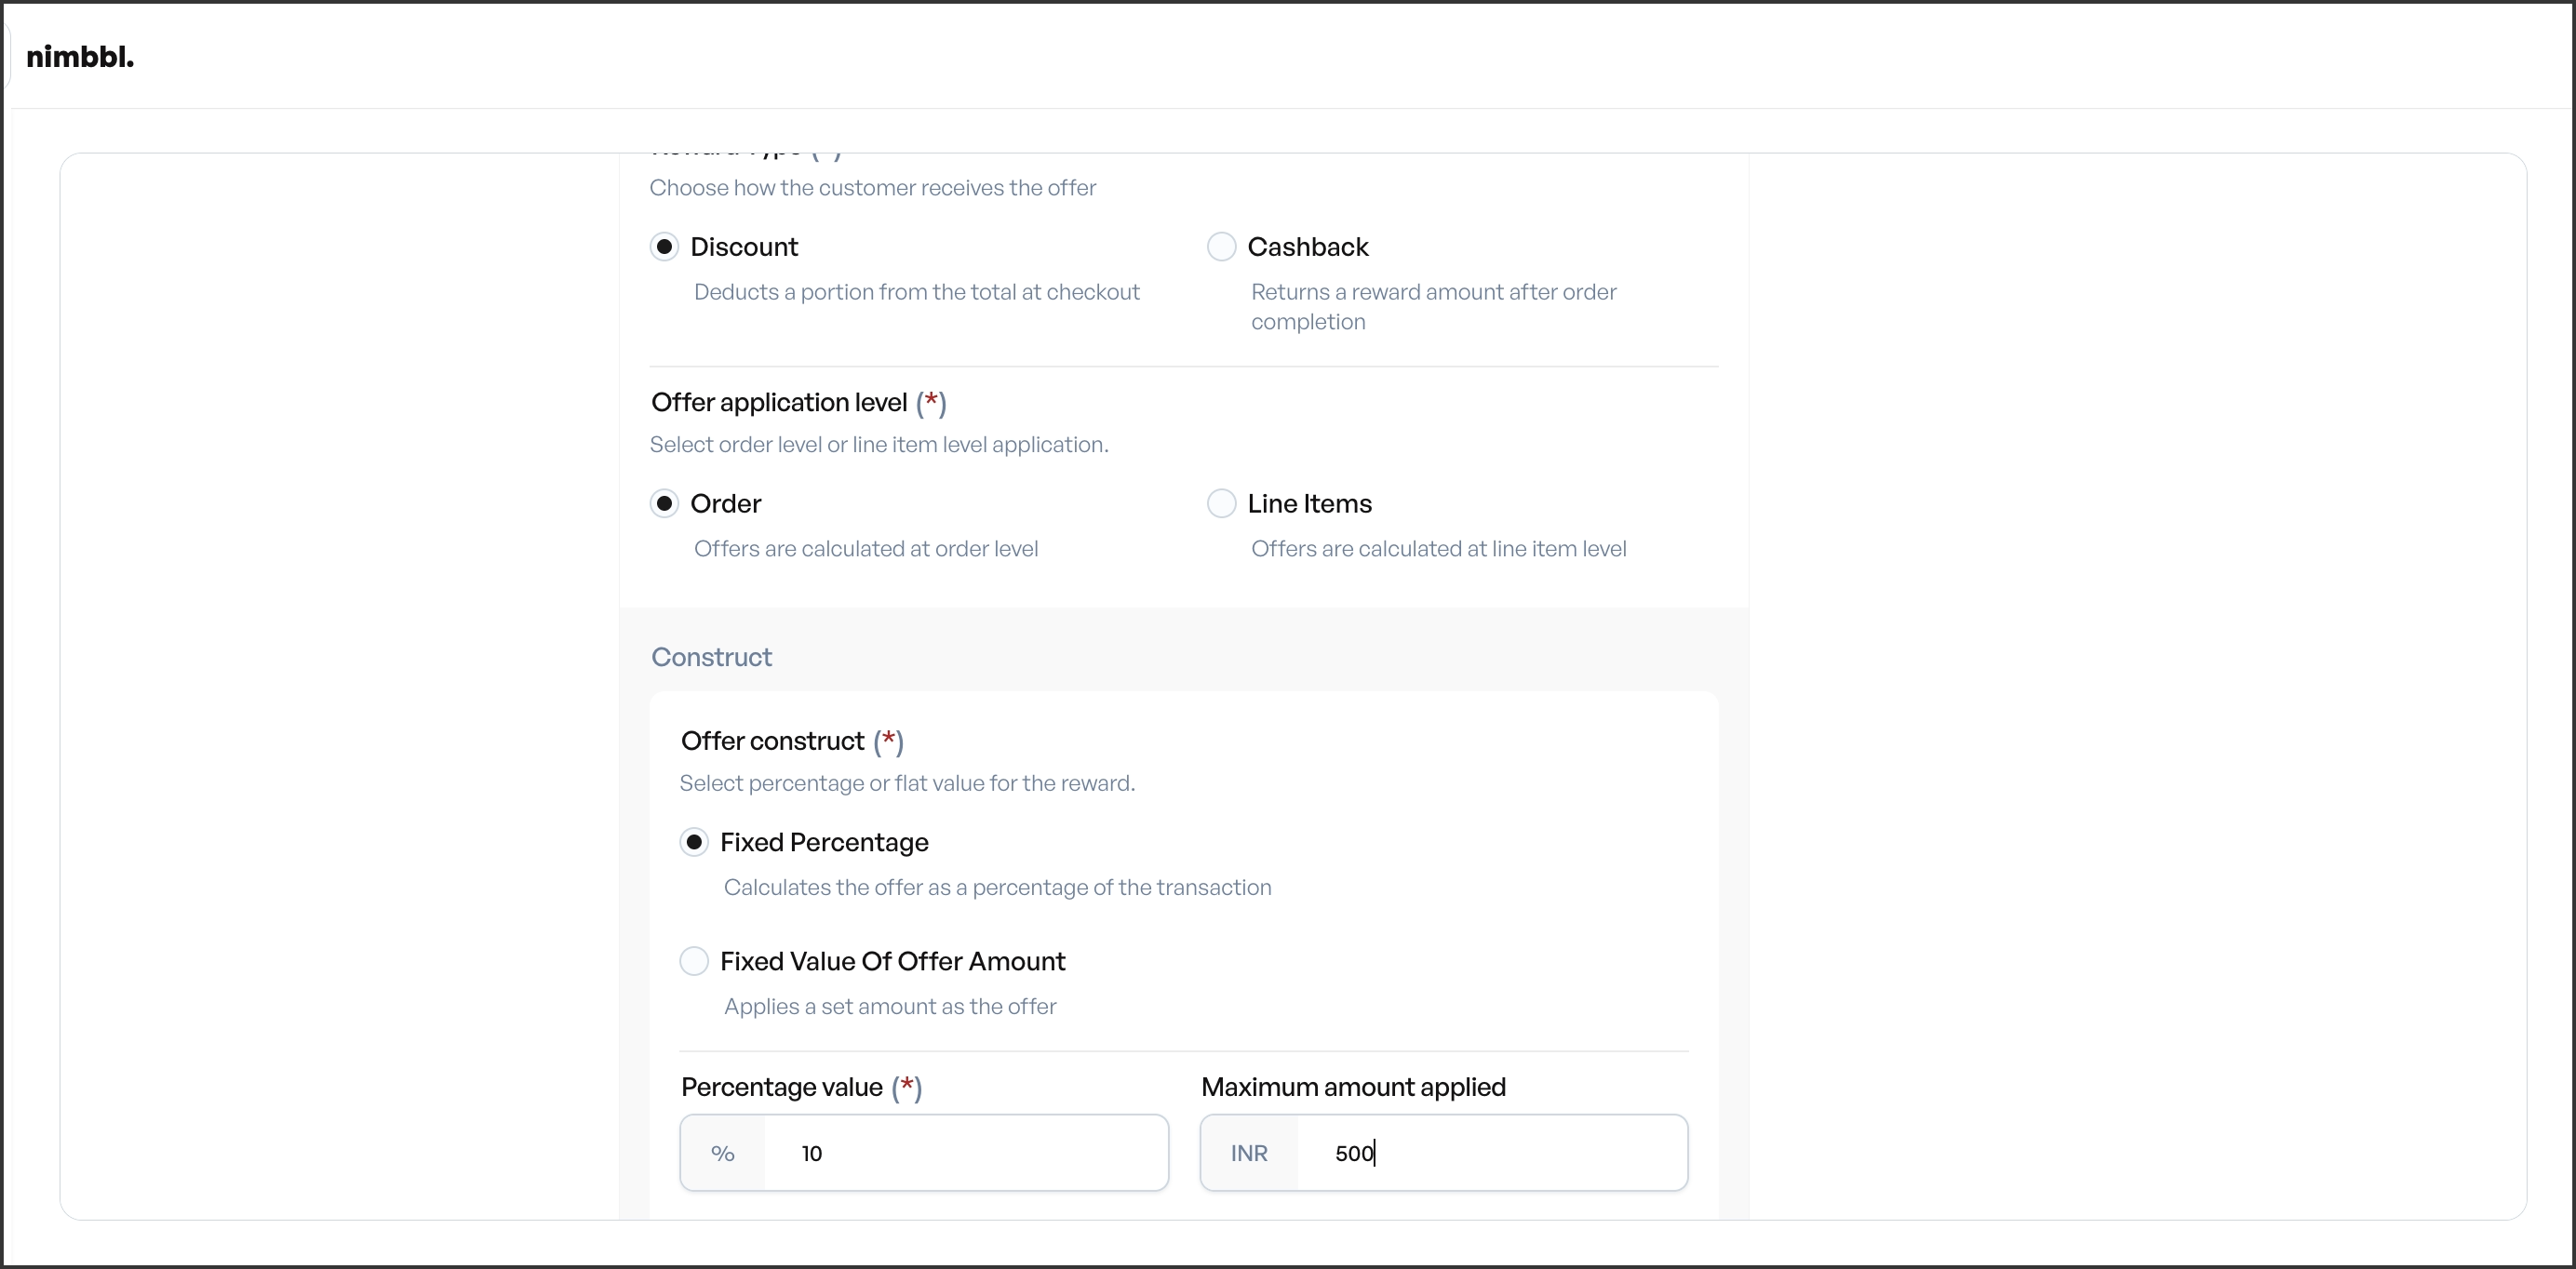
Task: Click the INR currency prefix
Action: (1249, 1153)
